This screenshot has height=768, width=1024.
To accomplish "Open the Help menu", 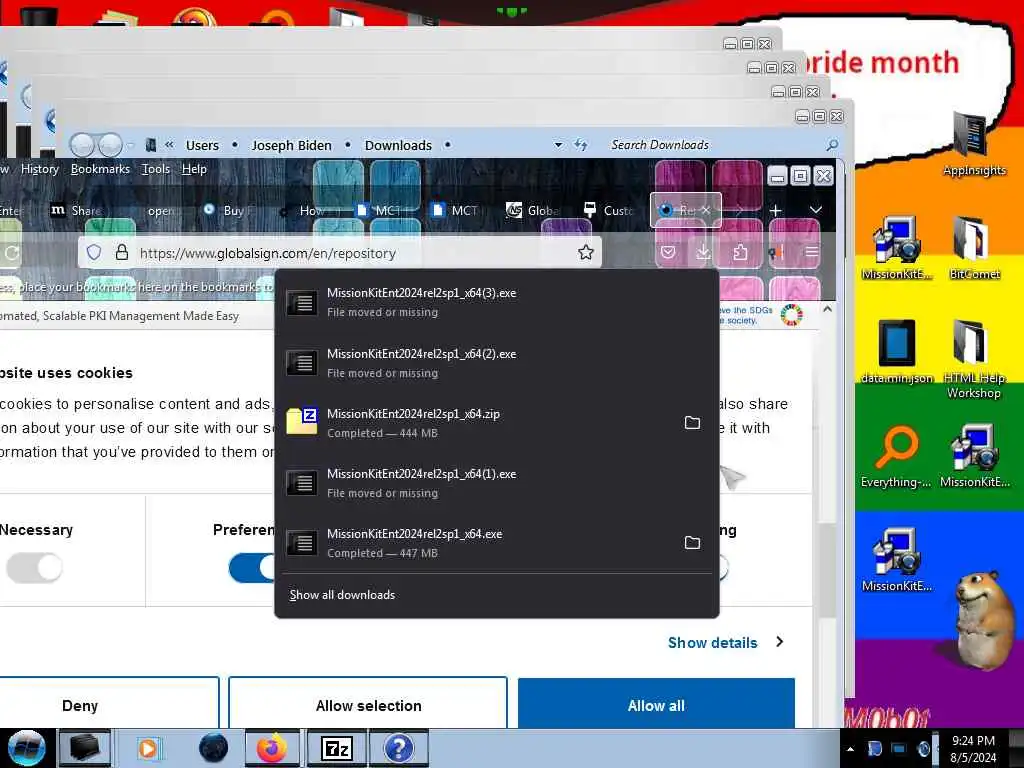I will pos(194,169).
